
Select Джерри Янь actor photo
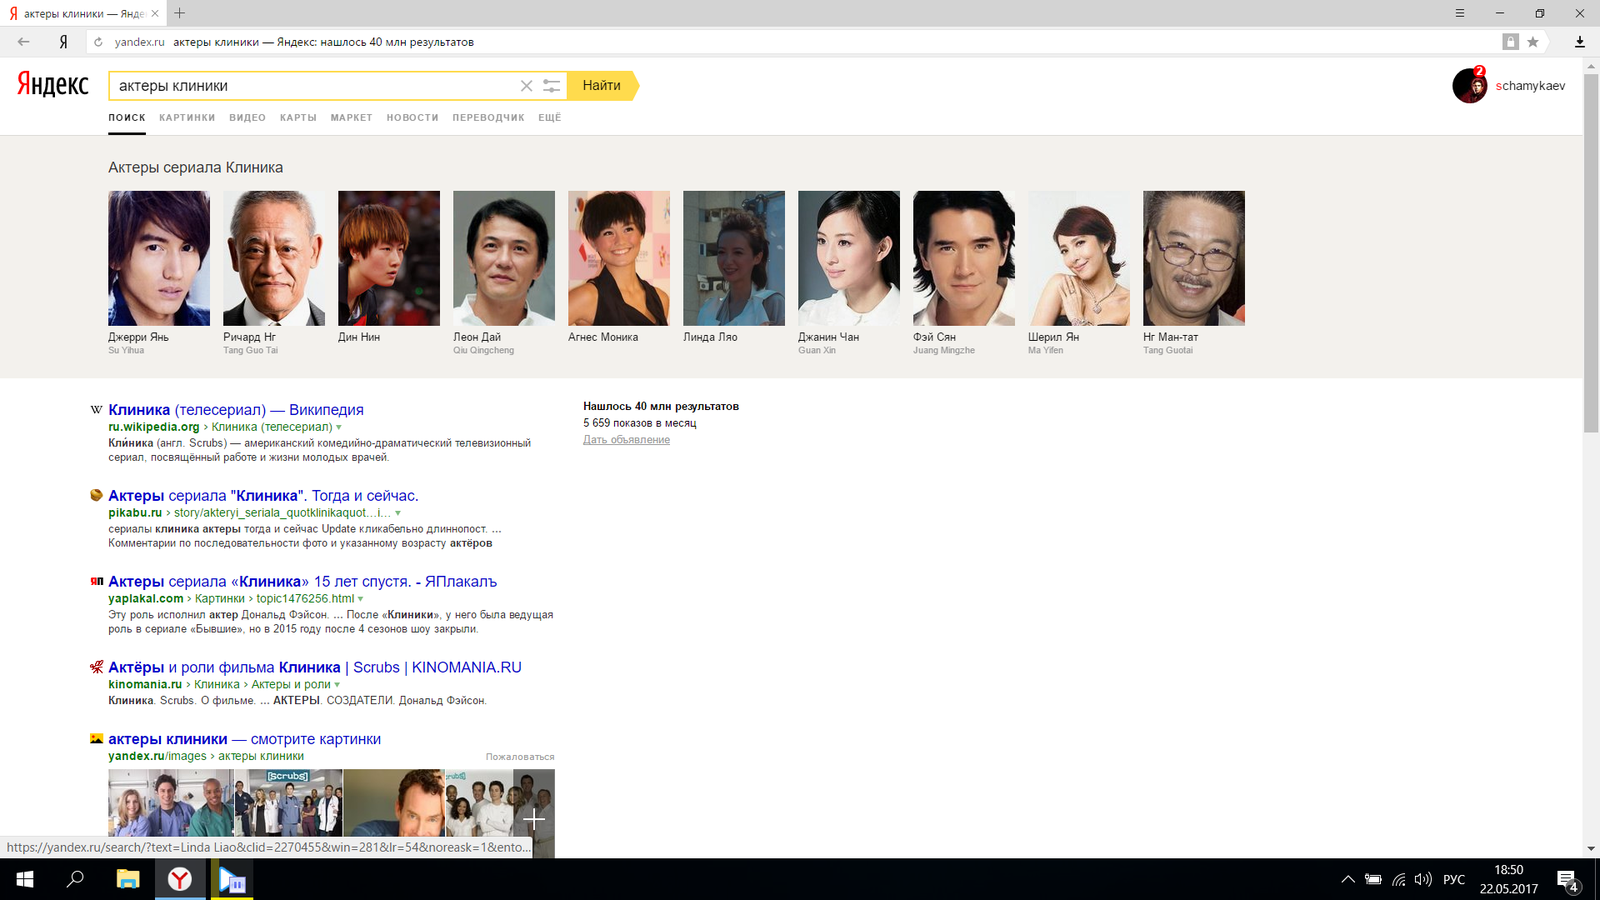(159, 258)
